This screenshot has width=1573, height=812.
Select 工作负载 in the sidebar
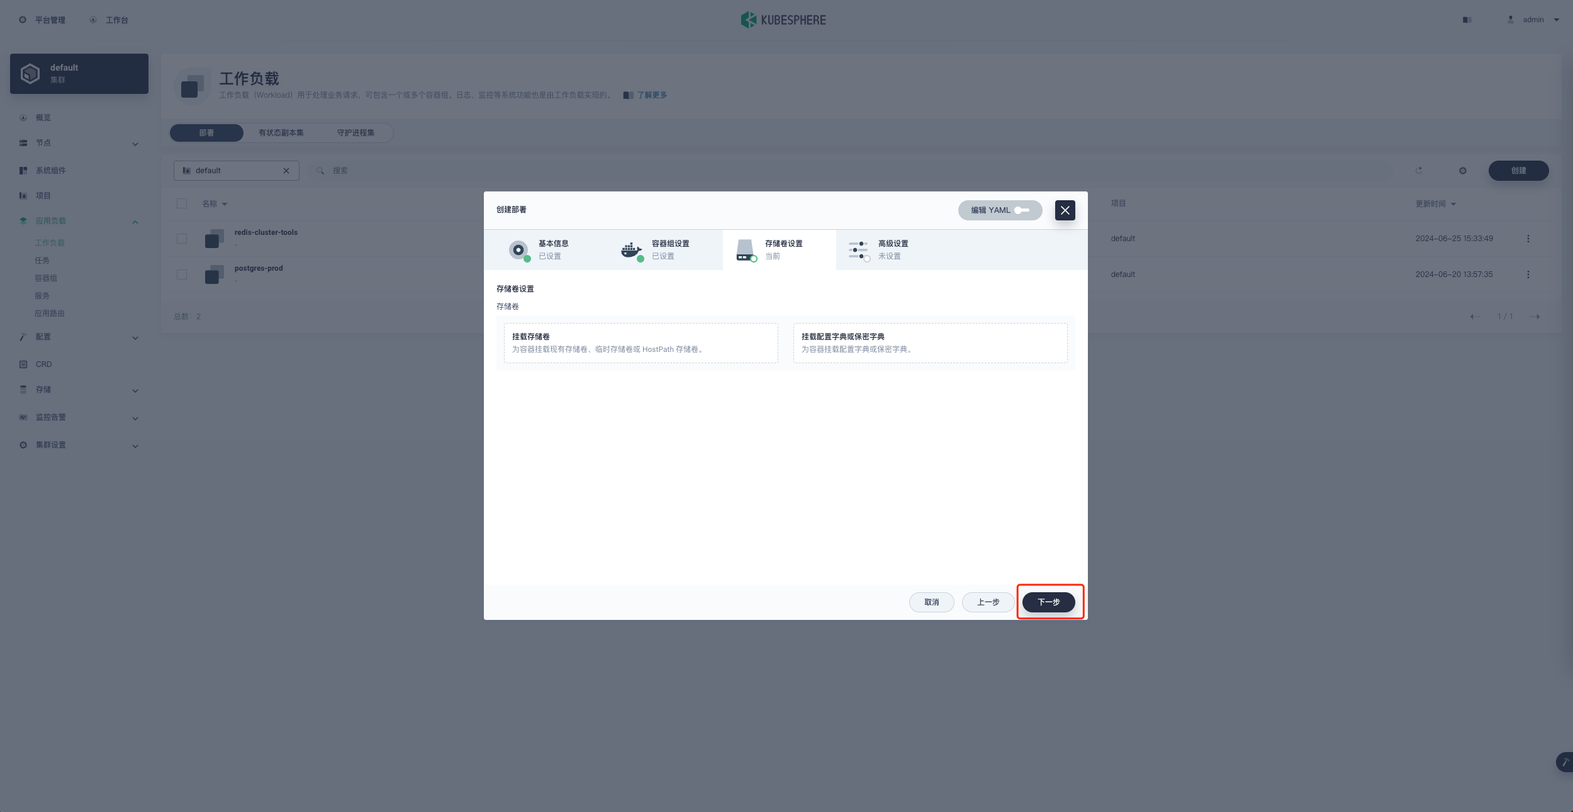(50, 243)
